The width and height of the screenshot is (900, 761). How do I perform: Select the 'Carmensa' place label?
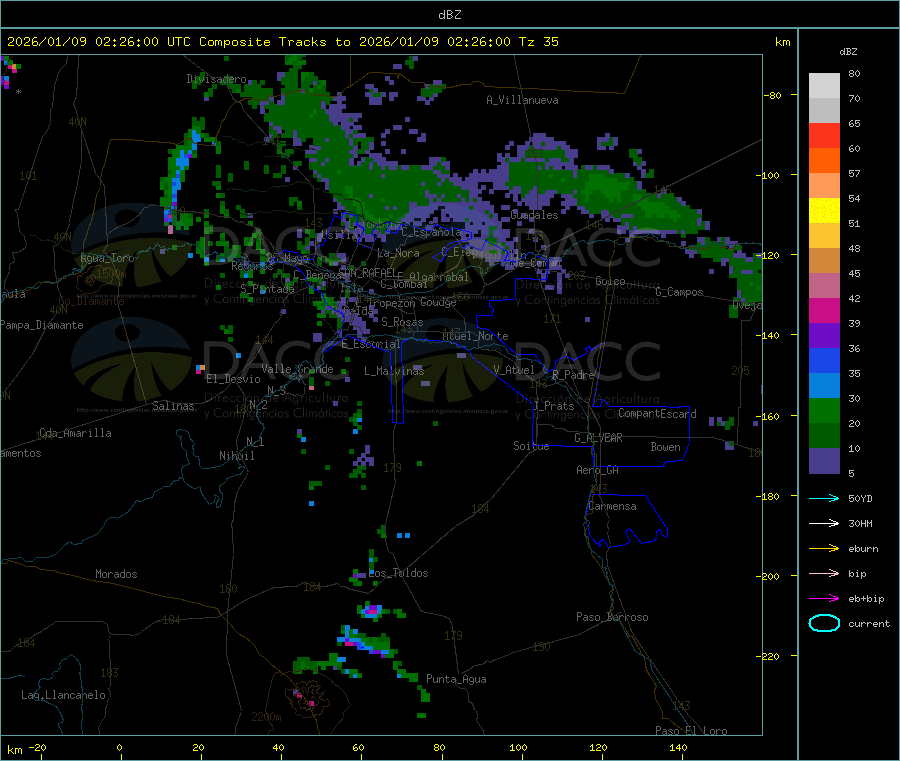612,506
